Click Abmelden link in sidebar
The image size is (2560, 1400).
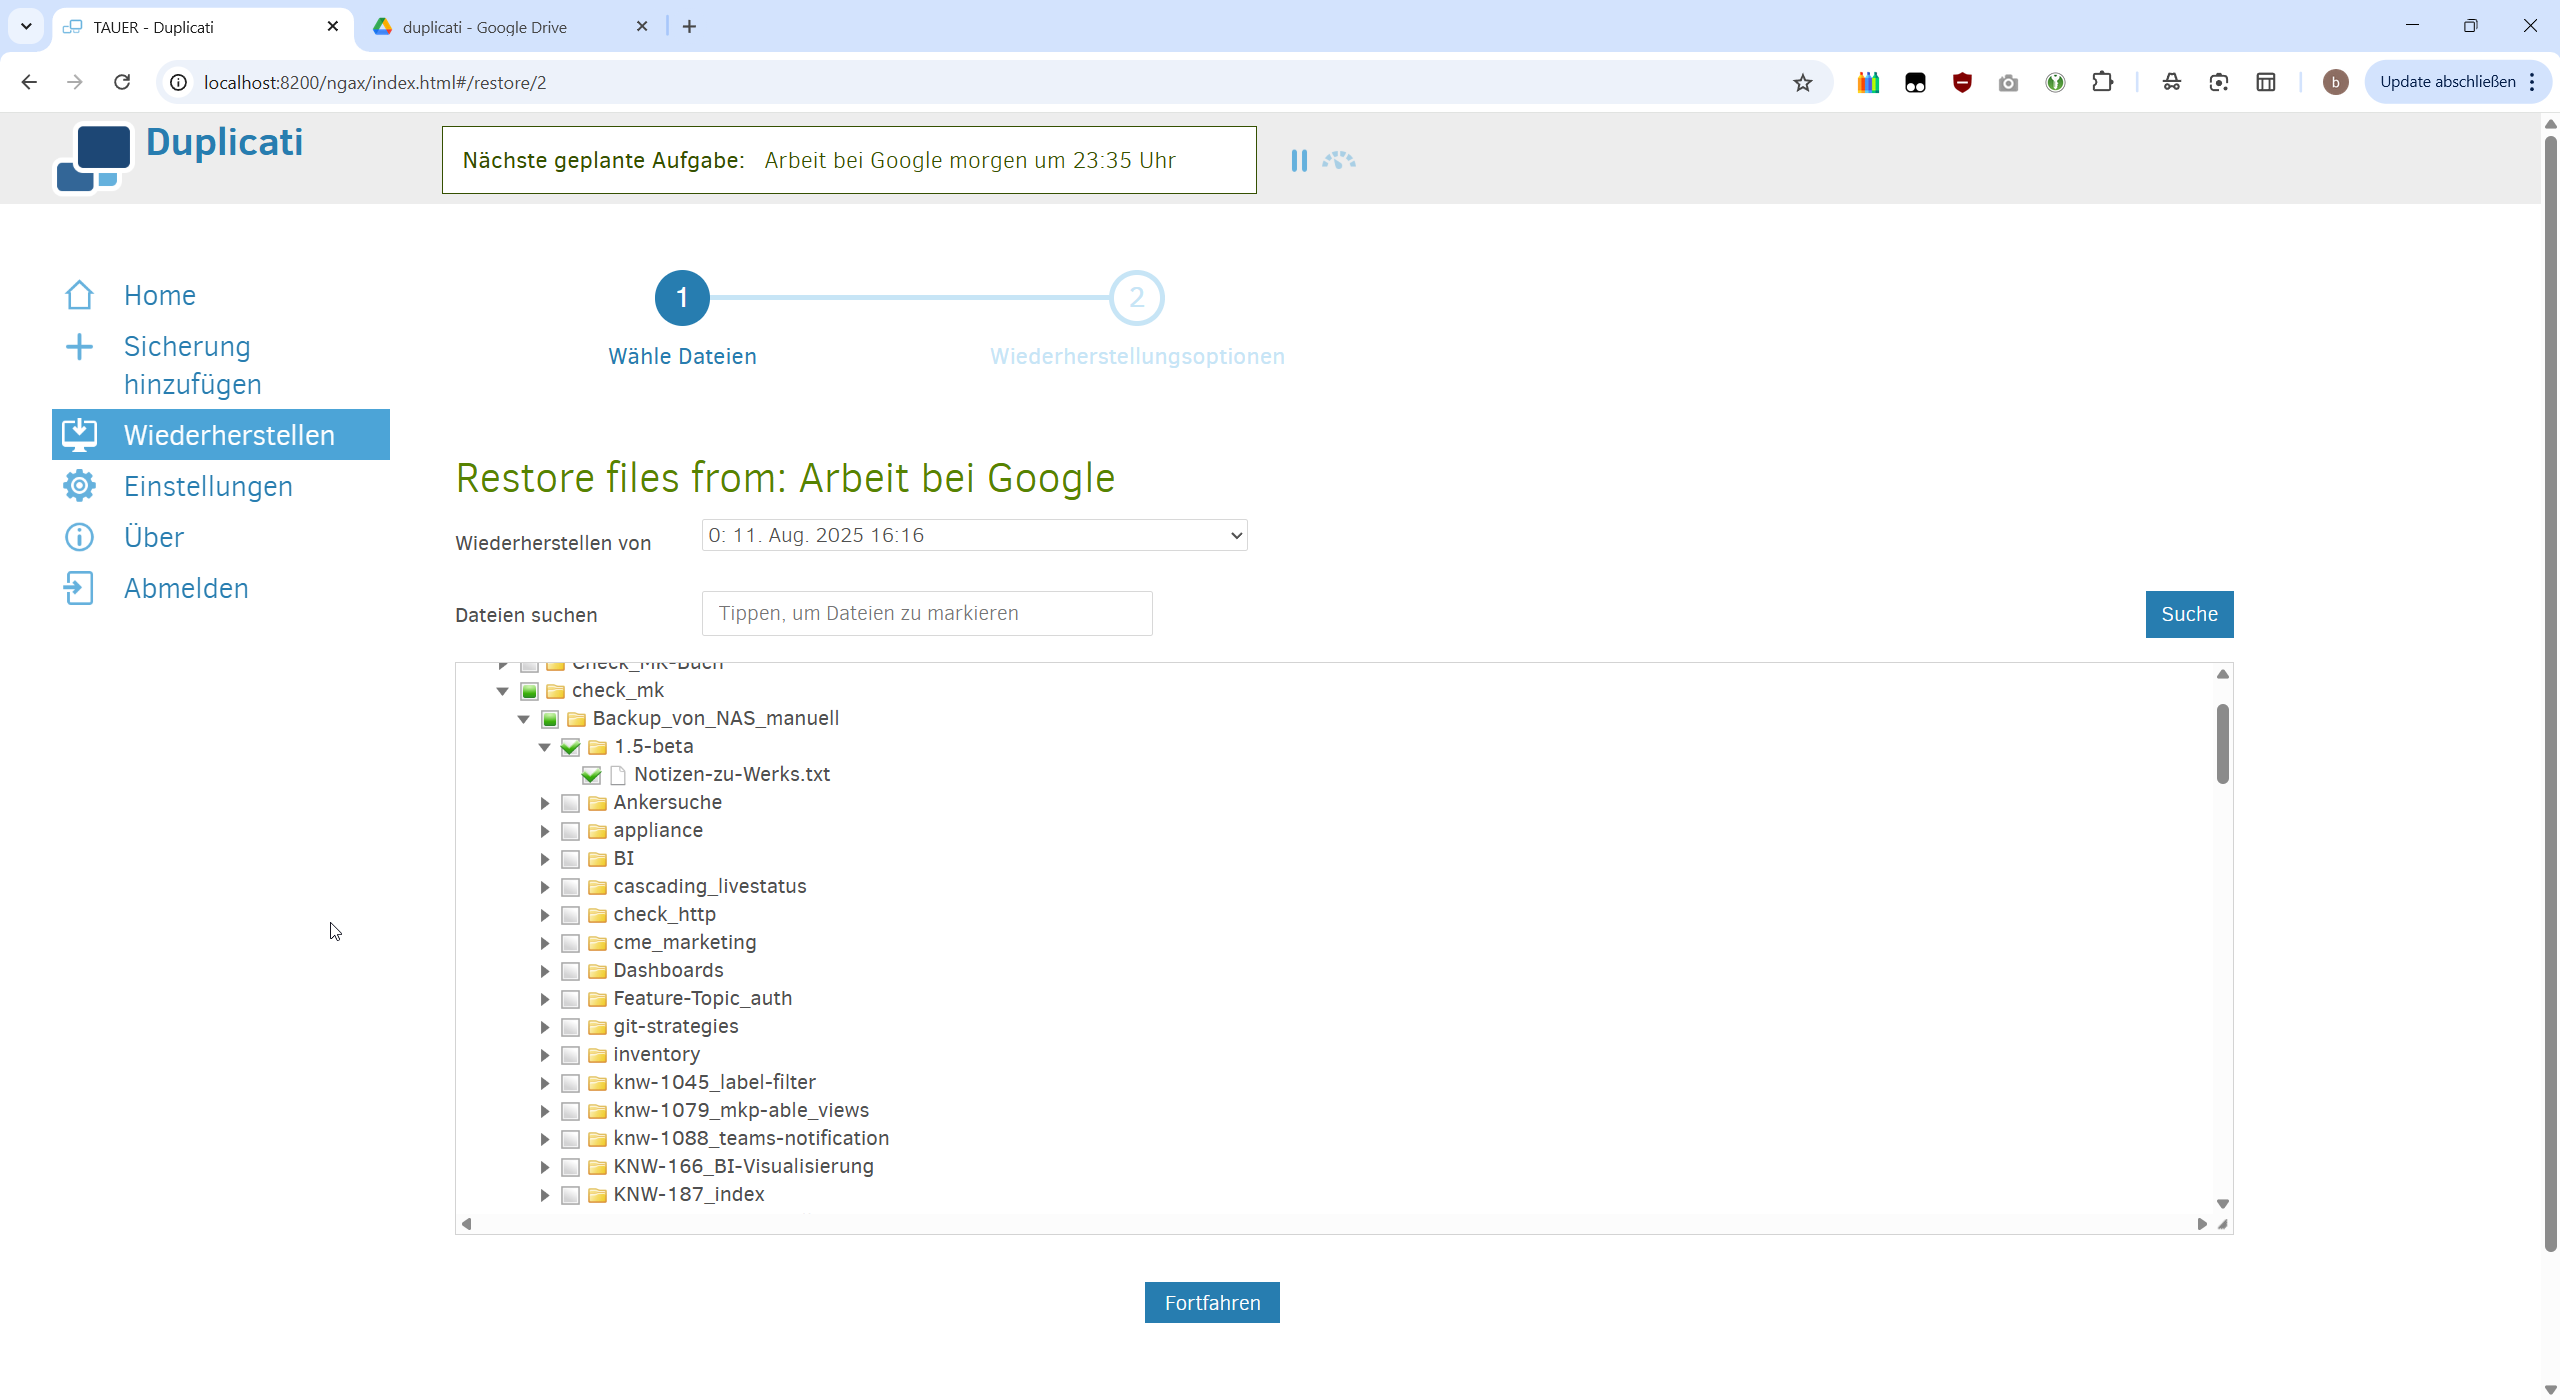(x=186, y=588)
